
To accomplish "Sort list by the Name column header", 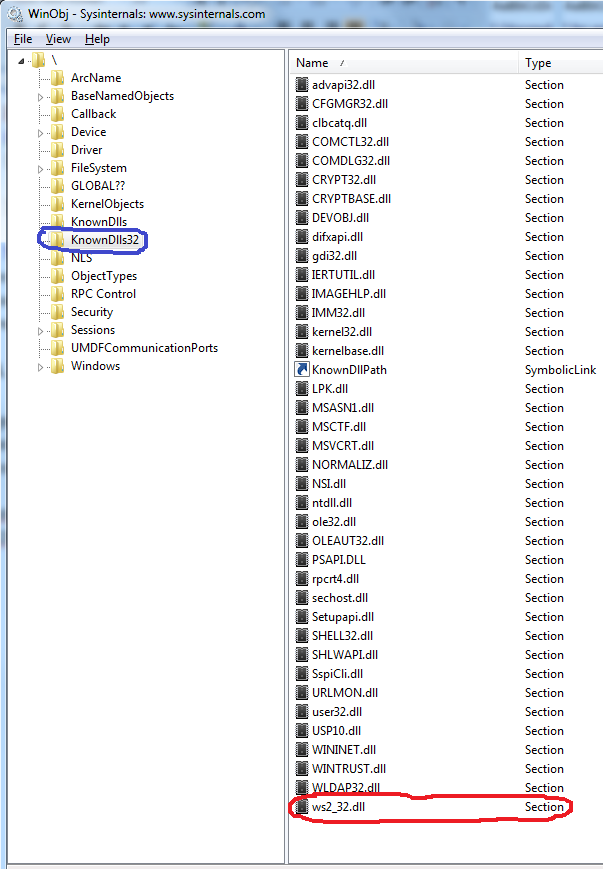I will (x=404, y=63).
